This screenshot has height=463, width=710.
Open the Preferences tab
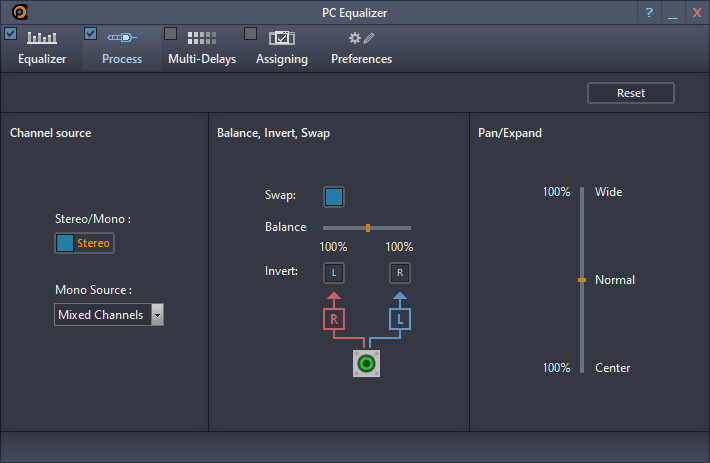tap(361, 48)
